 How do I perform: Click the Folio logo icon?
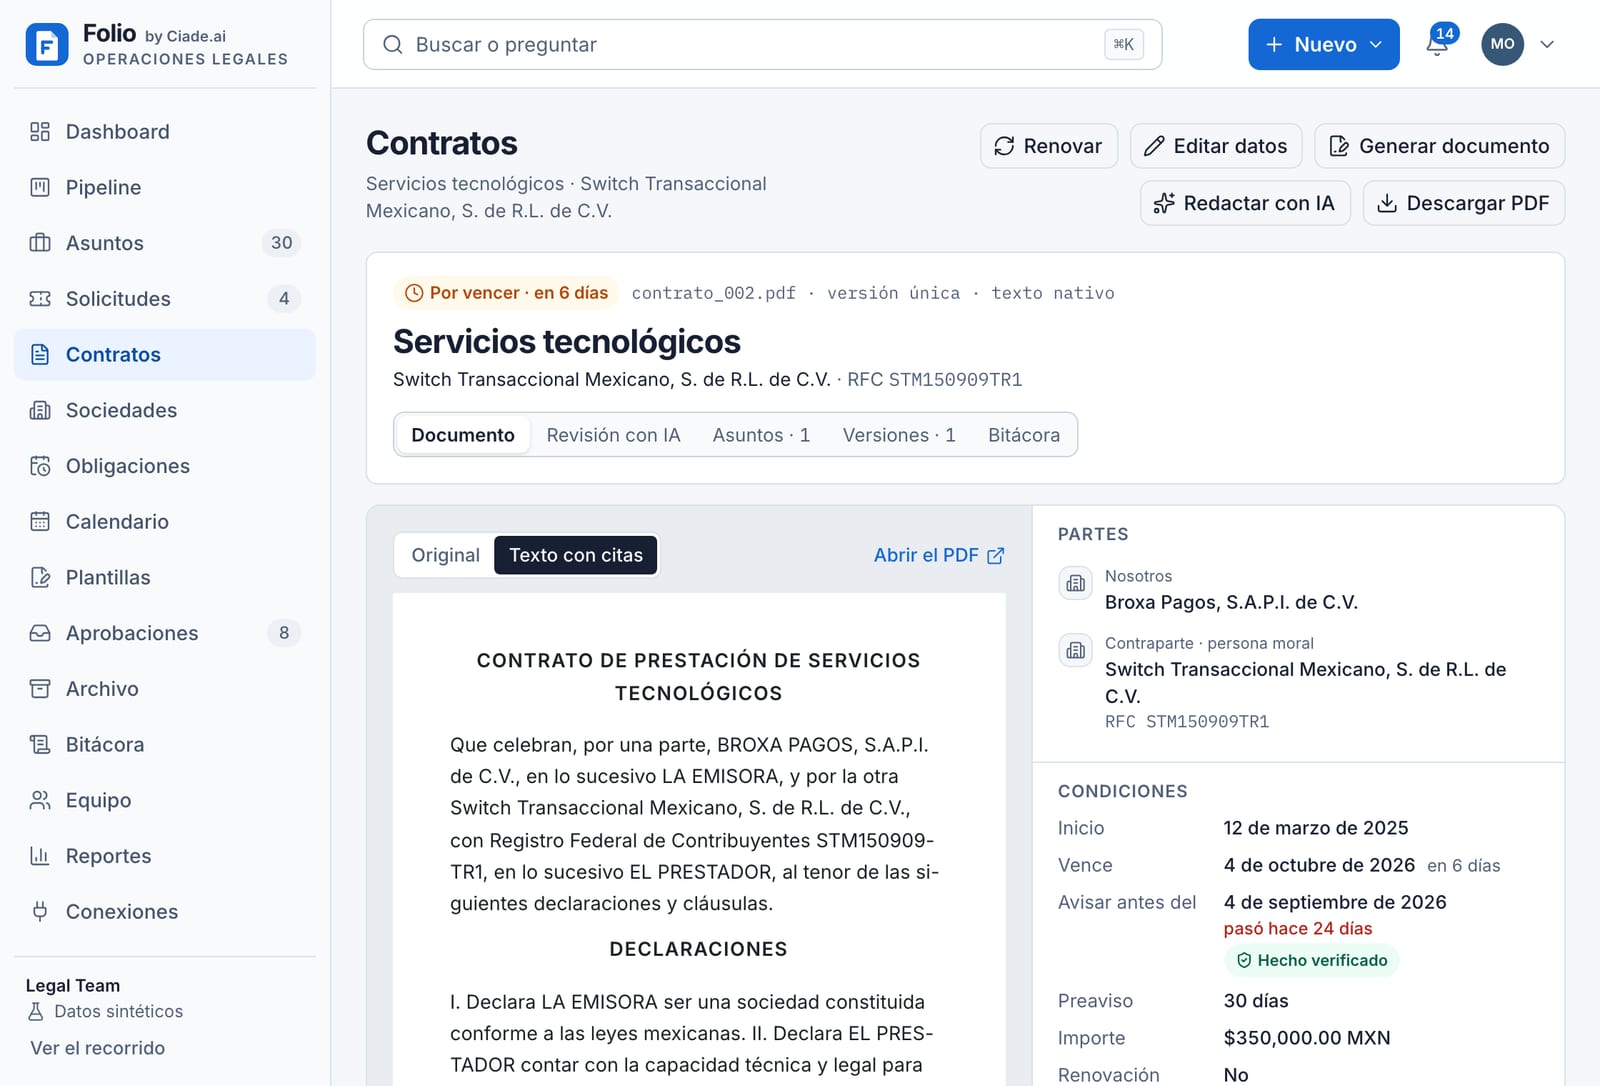coord(47,44)
